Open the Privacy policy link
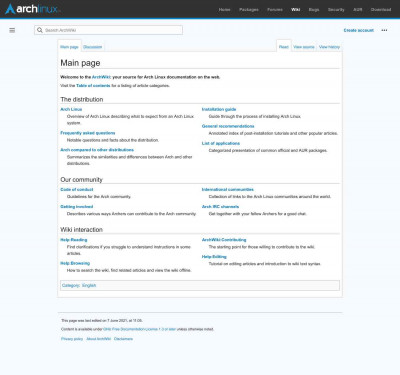The image size is (400, 375). (x=72, y=339)
